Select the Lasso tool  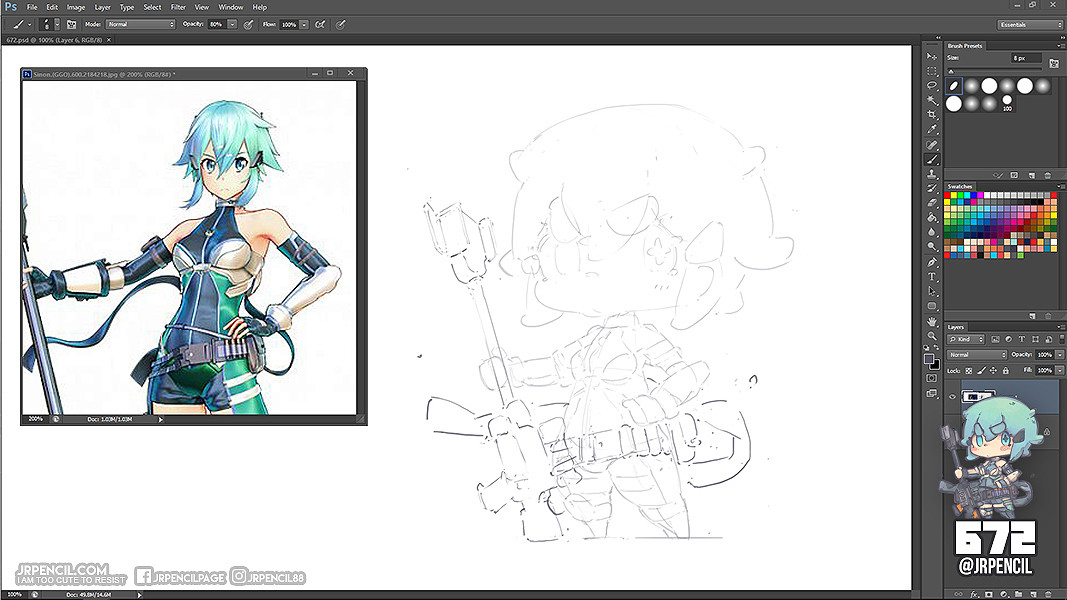point(932,86)
